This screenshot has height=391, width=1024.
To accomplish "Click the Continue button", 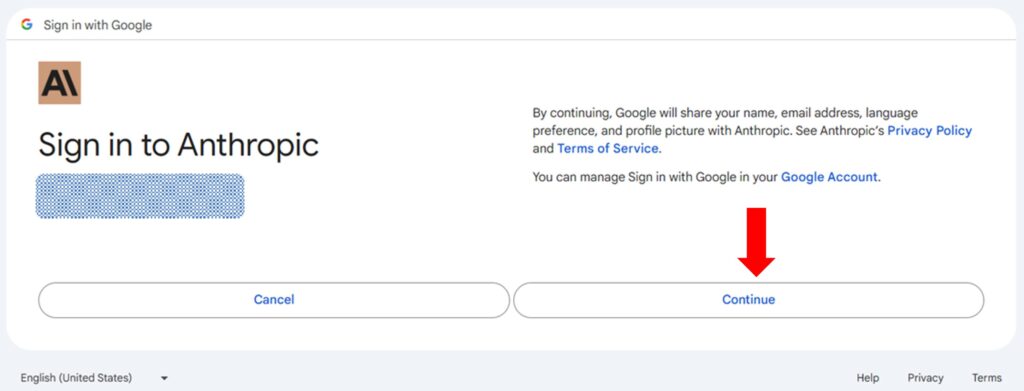I will pyautogui.click(x=748, y=300).
